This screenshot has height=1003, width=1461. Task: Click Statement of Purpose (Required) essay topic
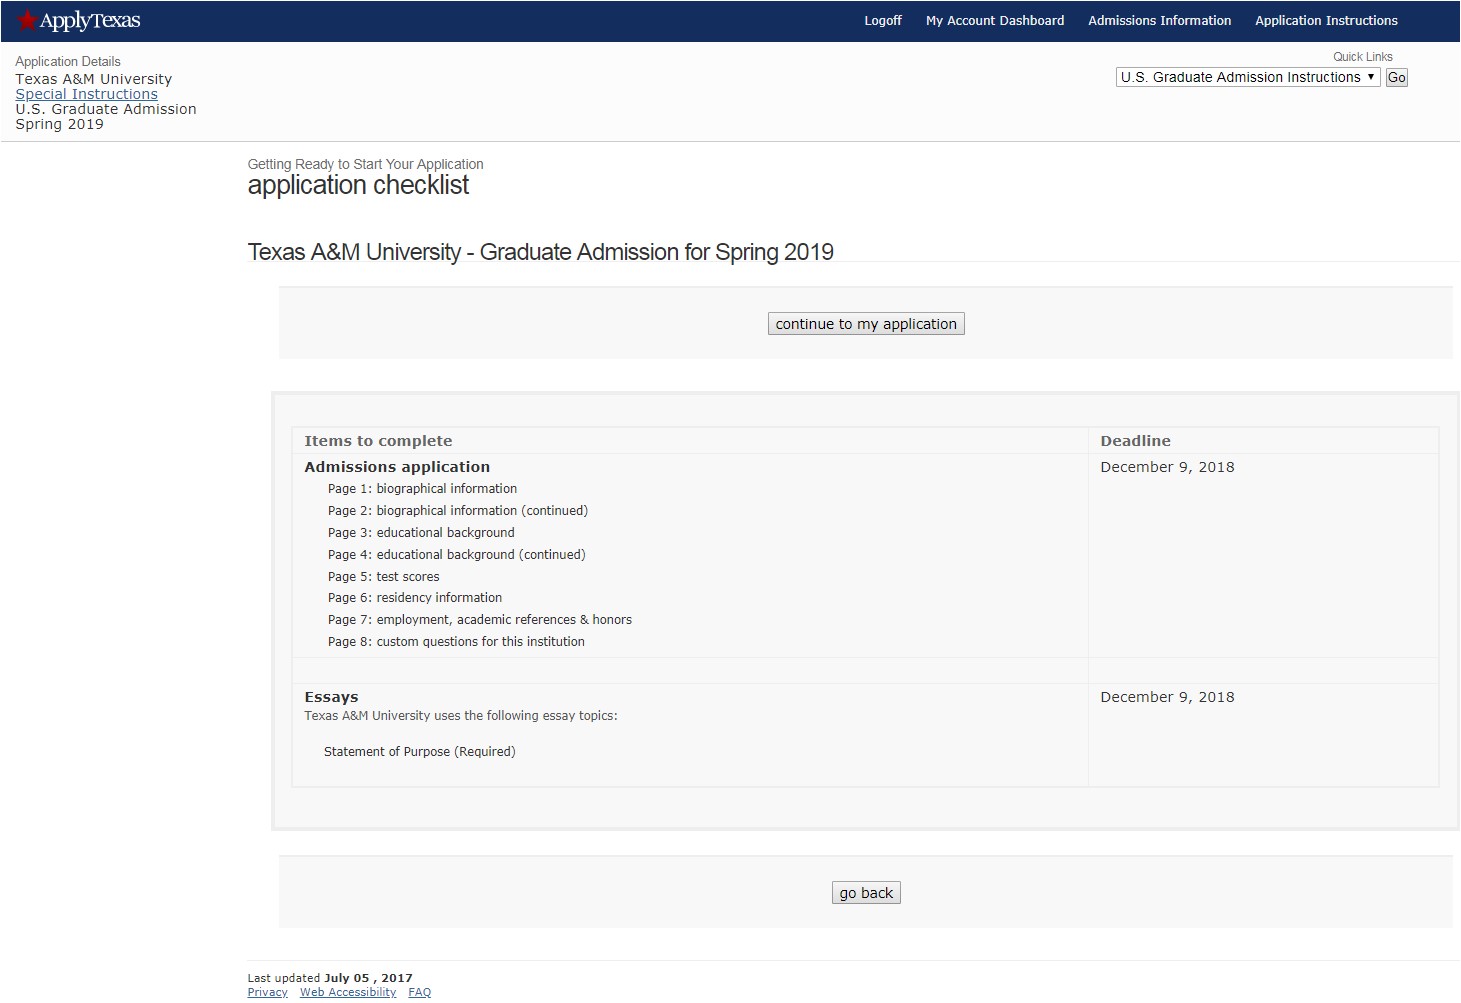coord(419,752)
